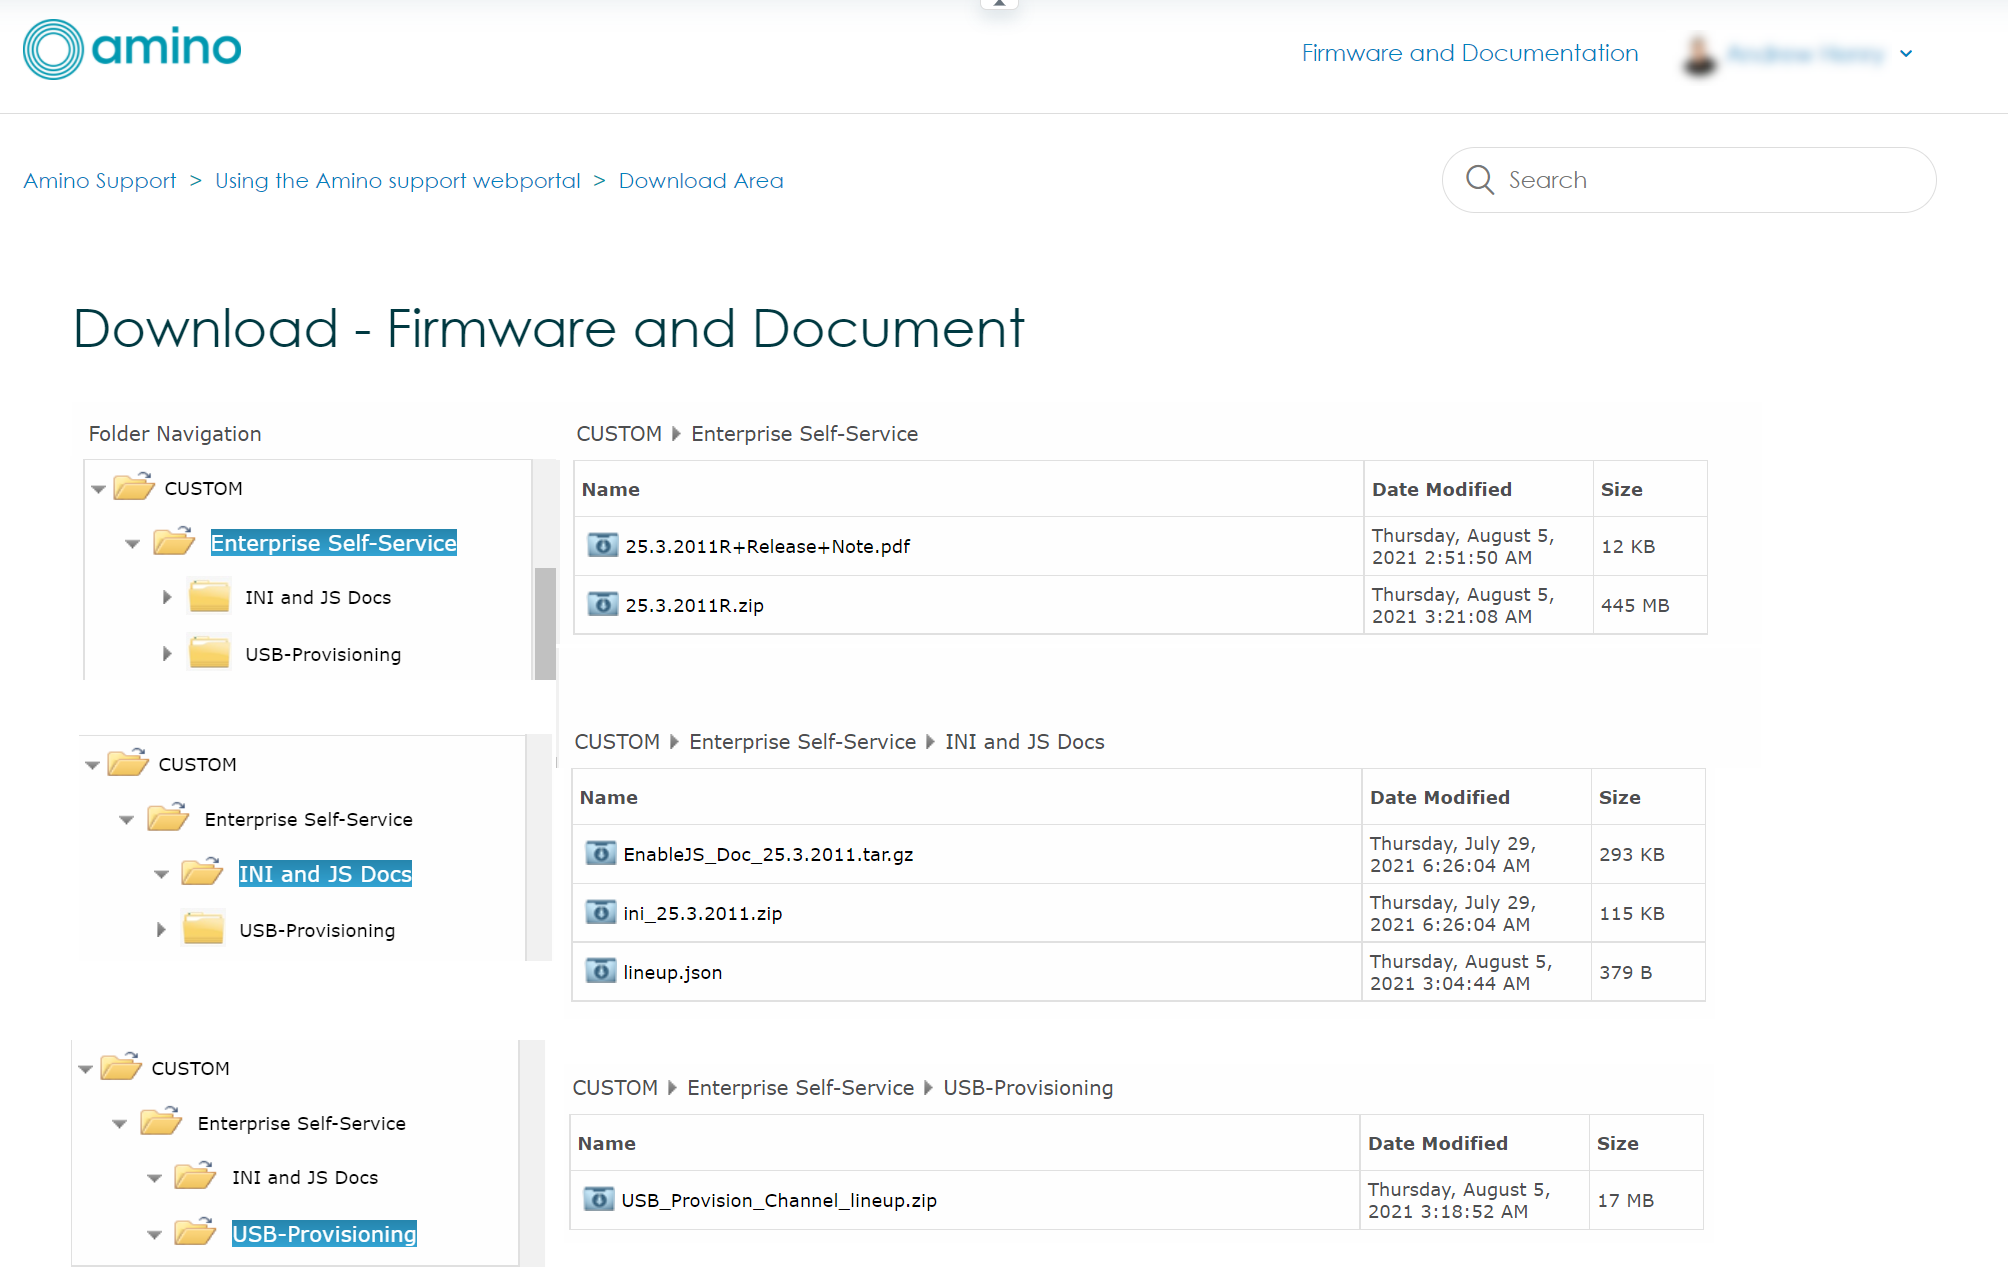Screen dimensions: 2008x1267
Task: Click highlighted USB-Provisioning folder icon in third tree
Action: (x=195, y=1232)
